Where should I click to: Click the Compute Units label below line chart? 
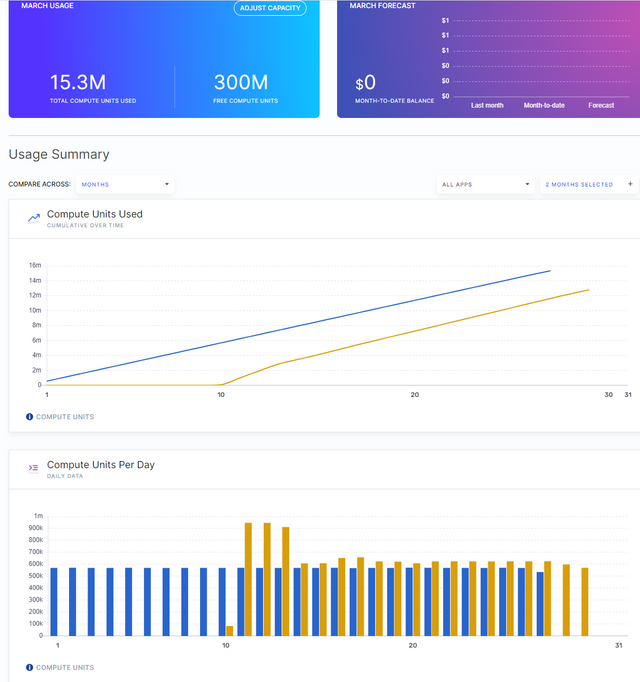pyautogui.click(x=65, y=417)
